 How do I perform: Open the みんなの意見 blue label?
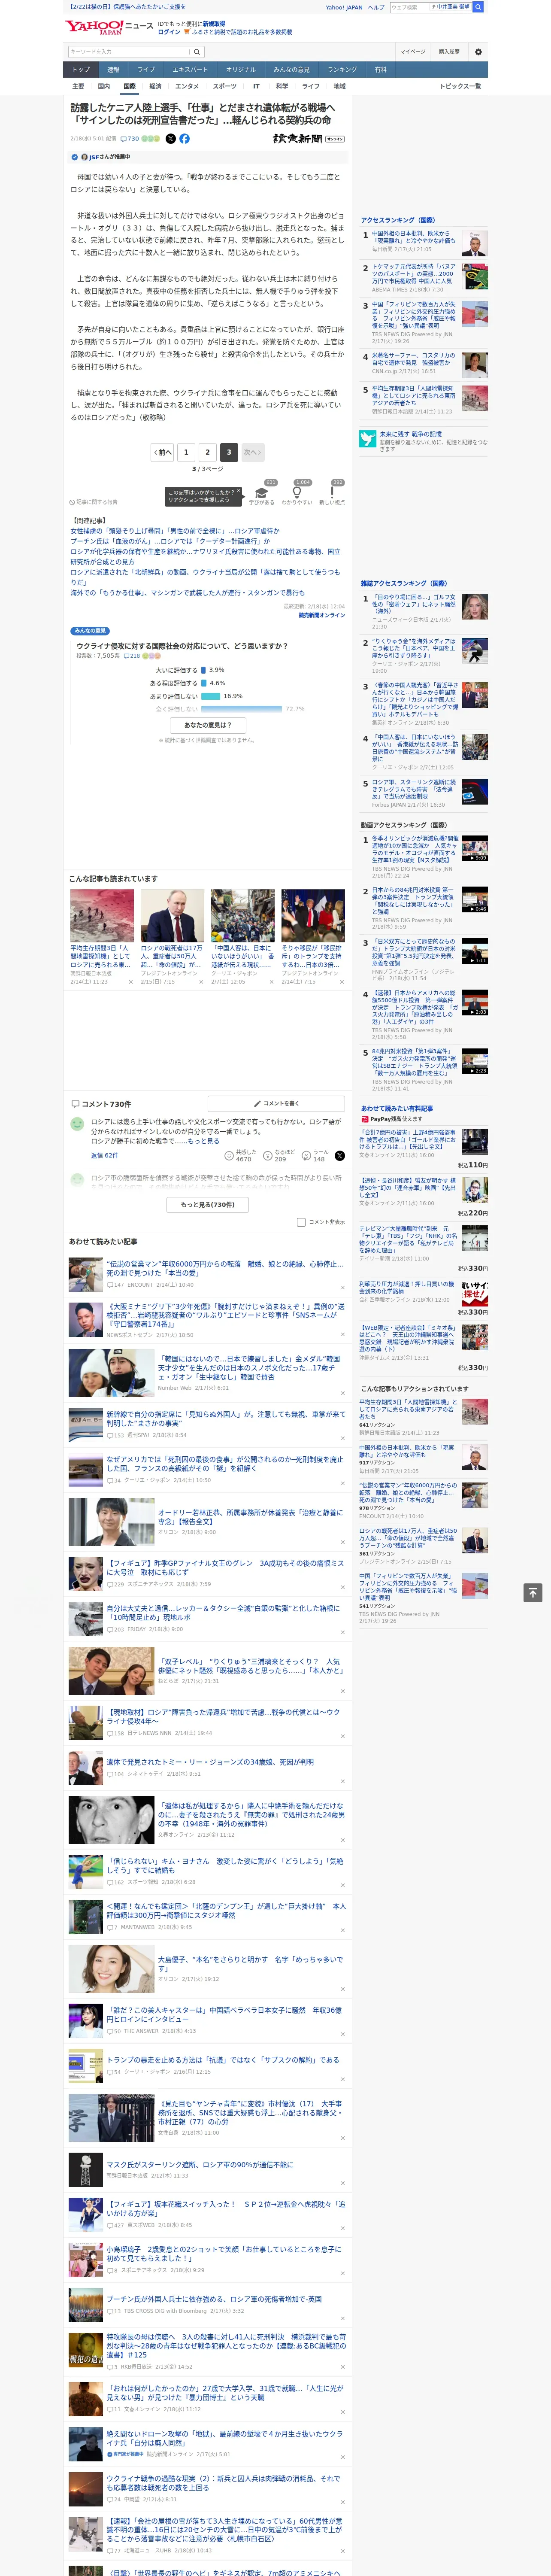click(x=90, y=631)
